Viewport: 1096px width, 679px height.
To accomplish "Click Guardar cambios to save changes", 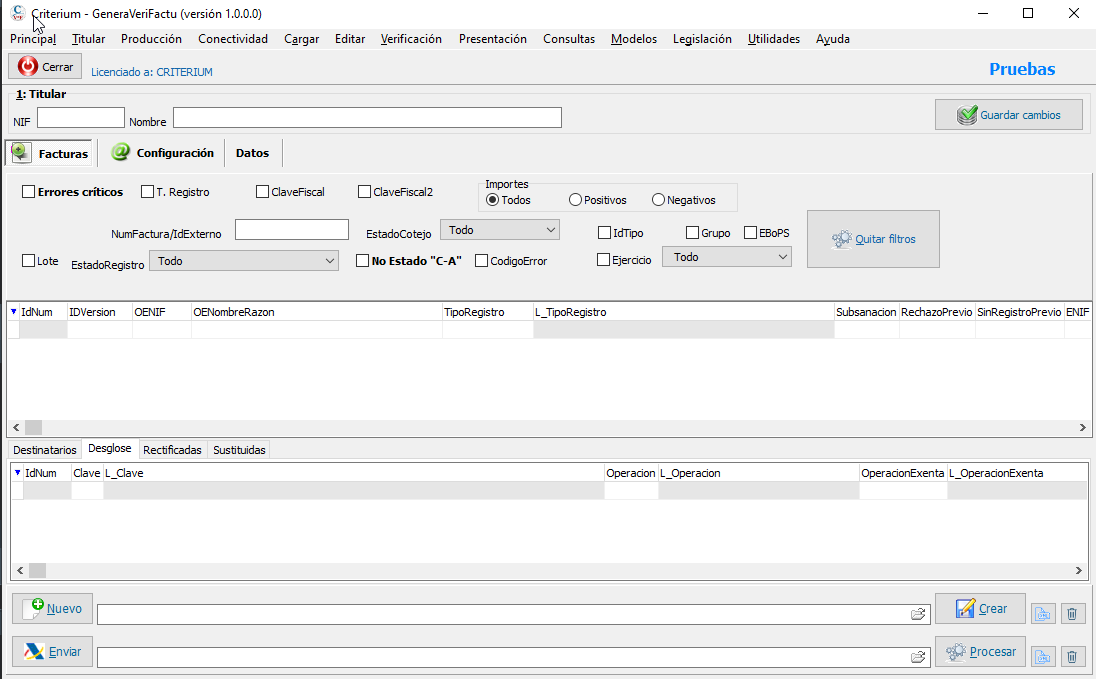I will pyautogui.click(x=1009, y=115).
